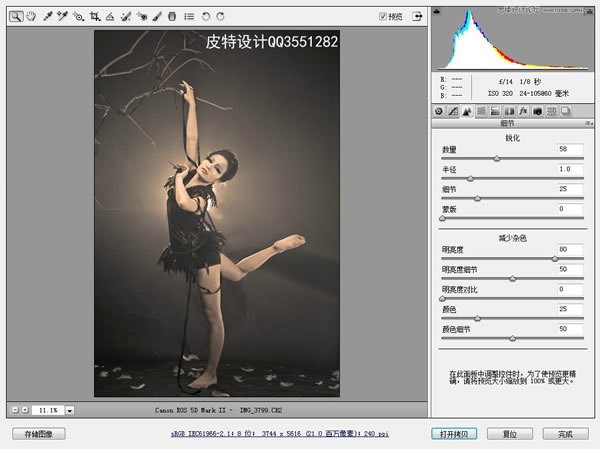This screenshot has height=449, width=600.
Task: Select the Zoom tool
Action: tap(16, 16)
